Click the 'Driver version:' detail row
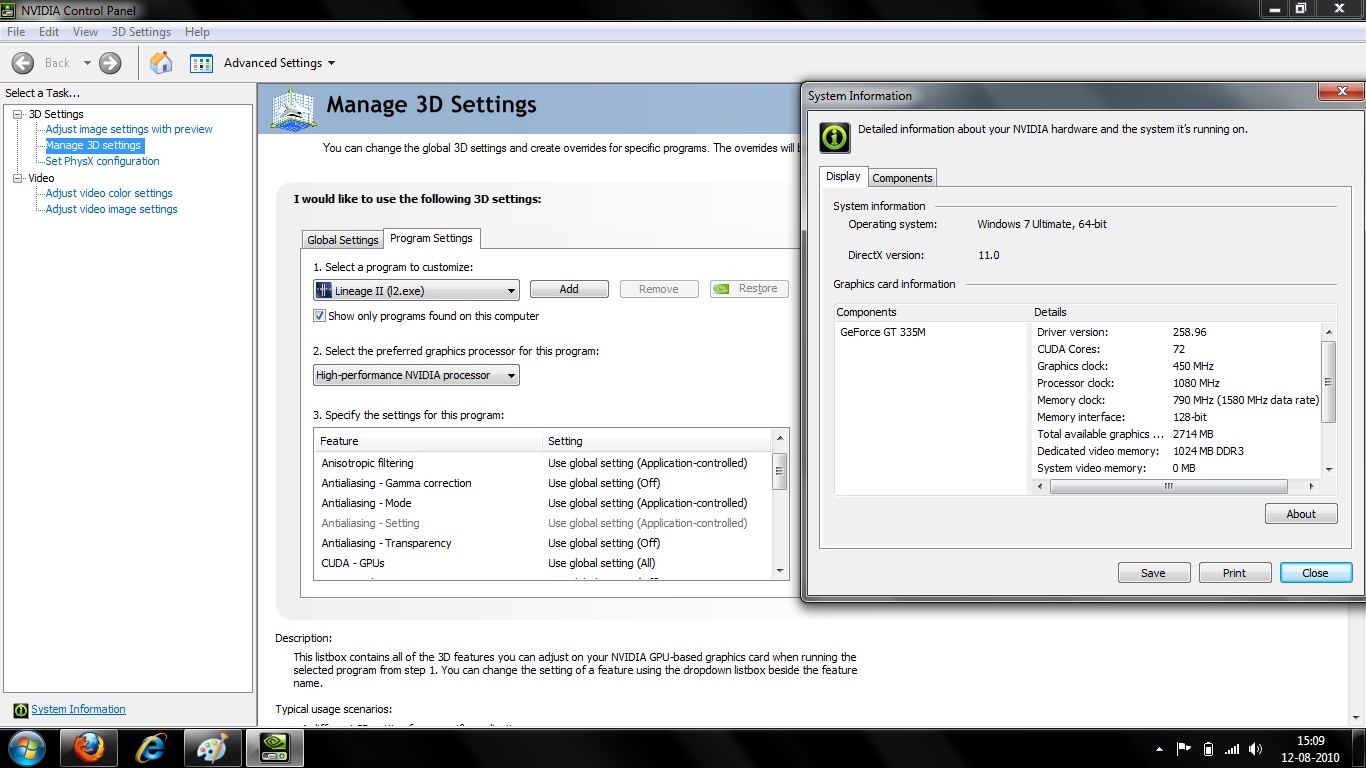Image resolution: width=1366 pixels, height=768 pixels. (1177, 332)
